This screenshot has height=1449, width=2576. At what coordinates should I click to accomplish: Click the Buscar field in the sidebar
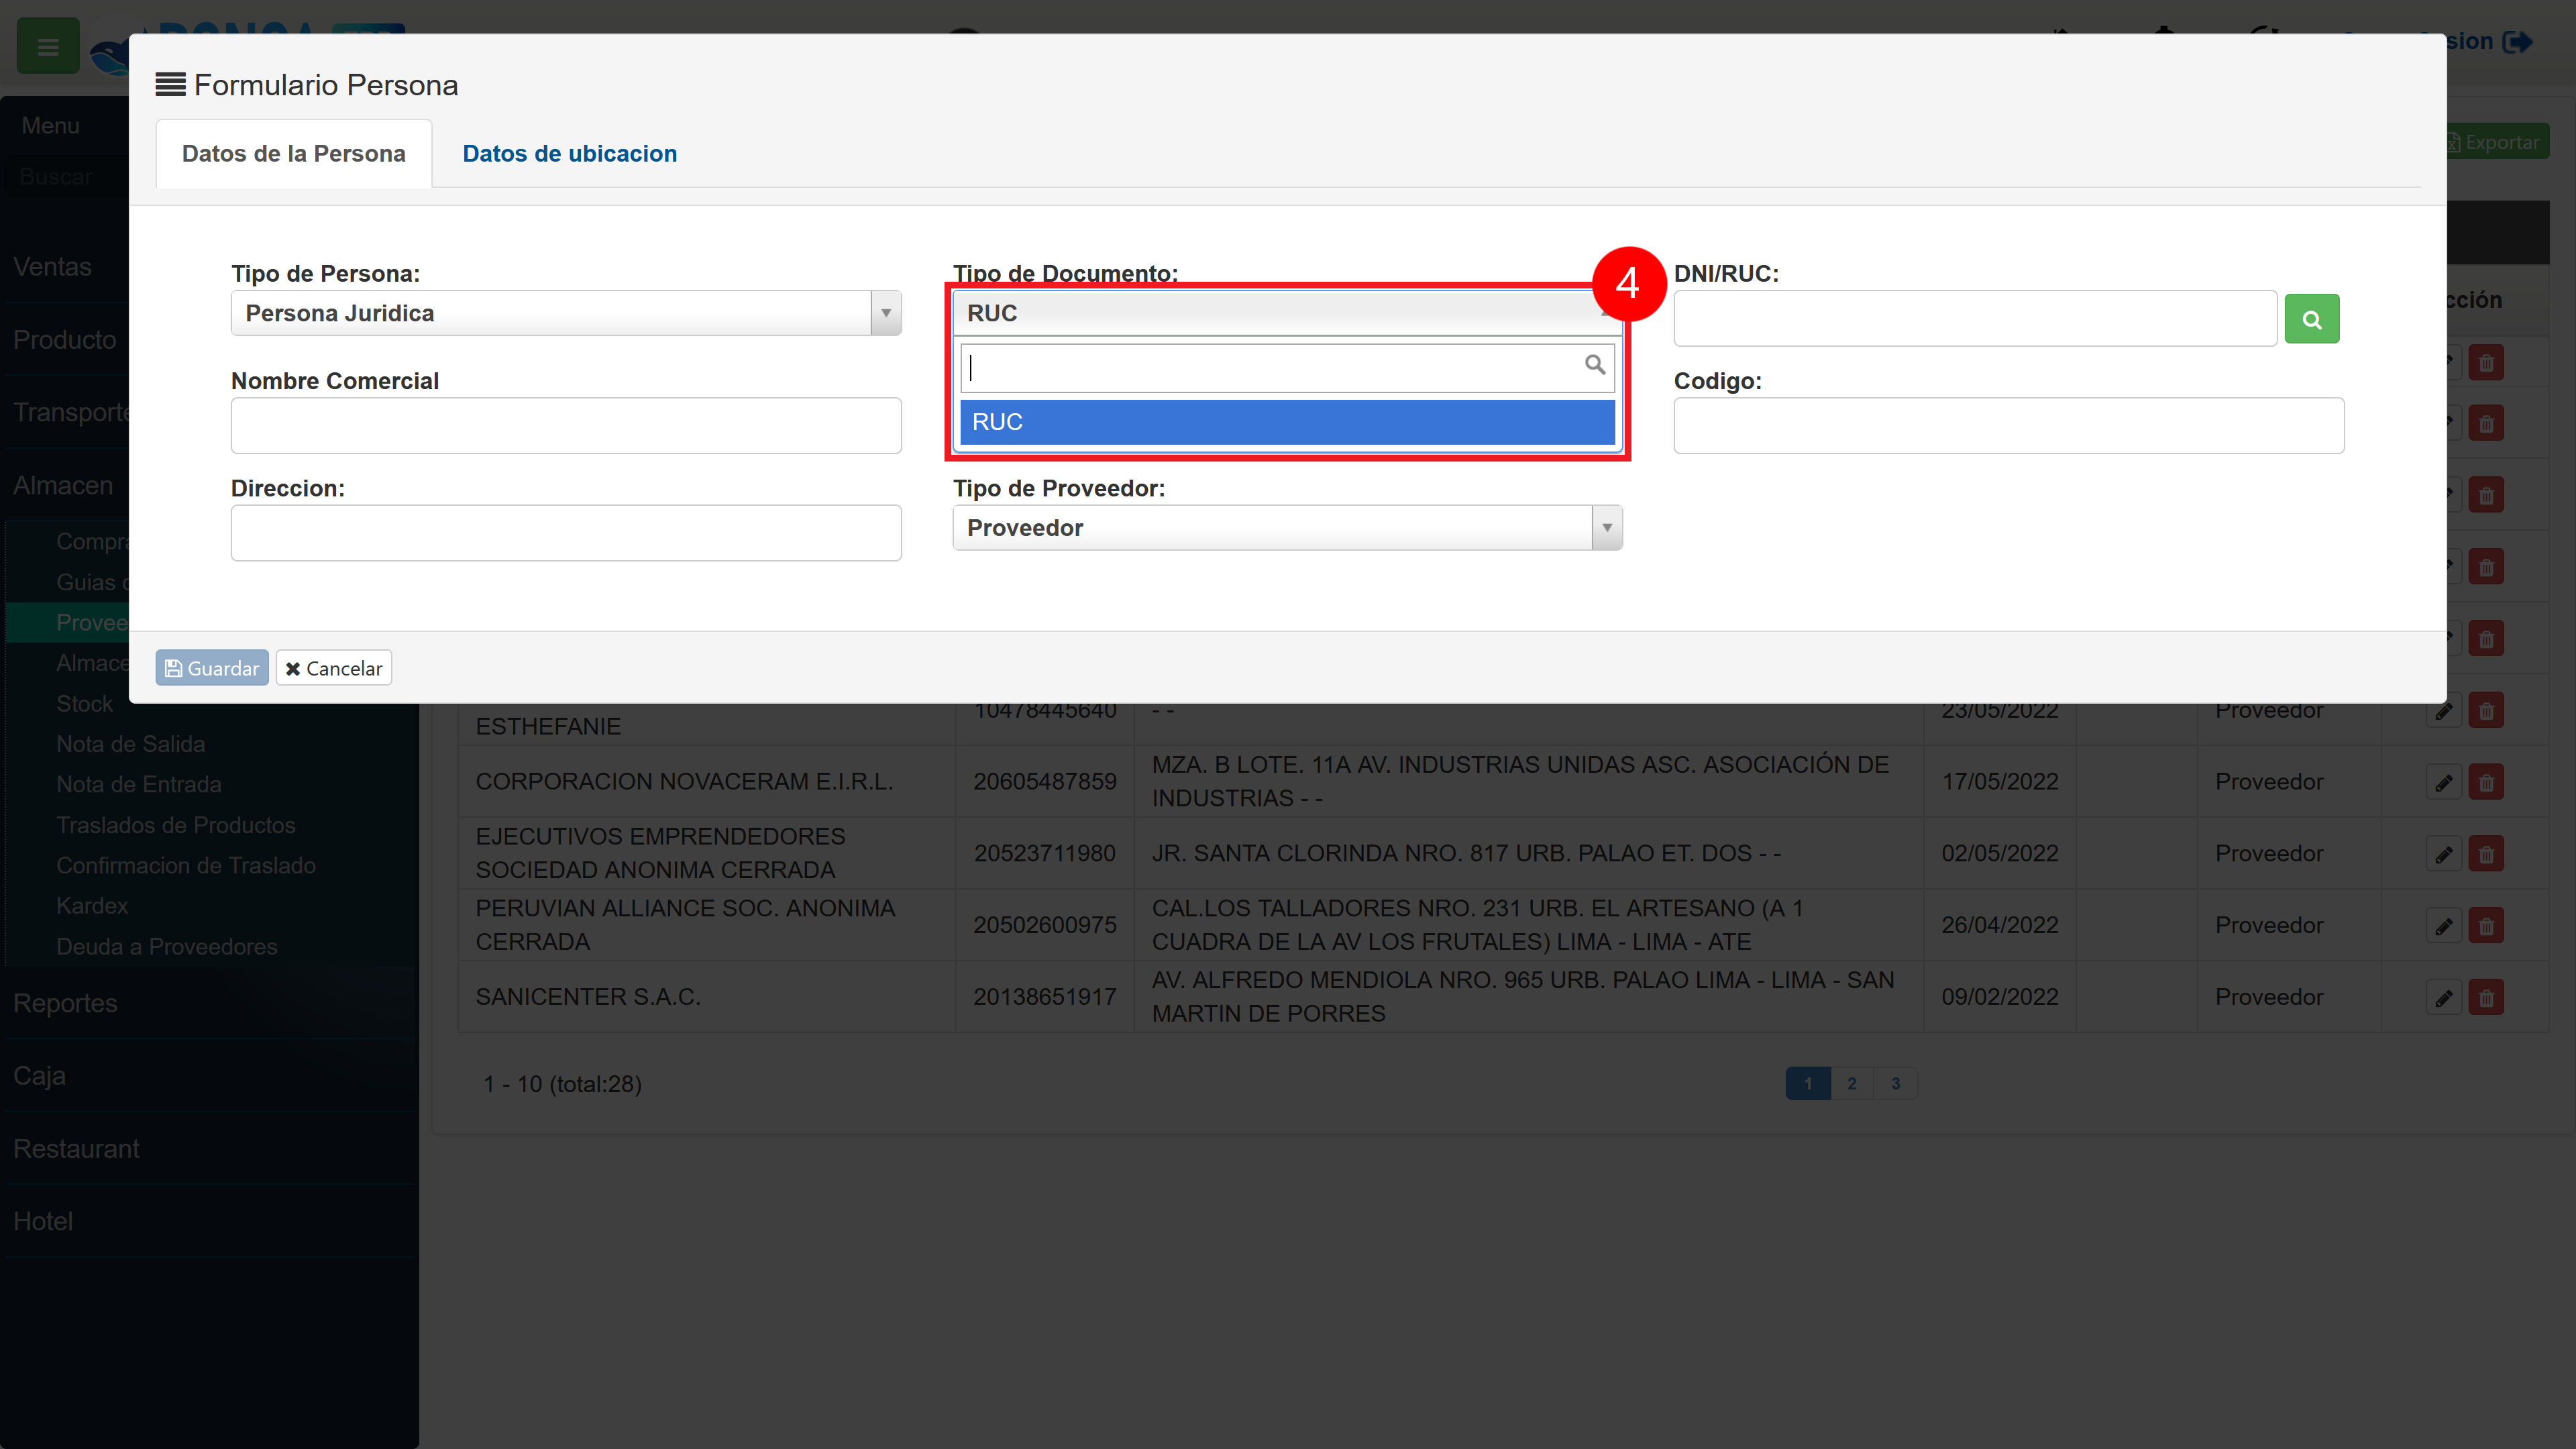tap(66, 177)
